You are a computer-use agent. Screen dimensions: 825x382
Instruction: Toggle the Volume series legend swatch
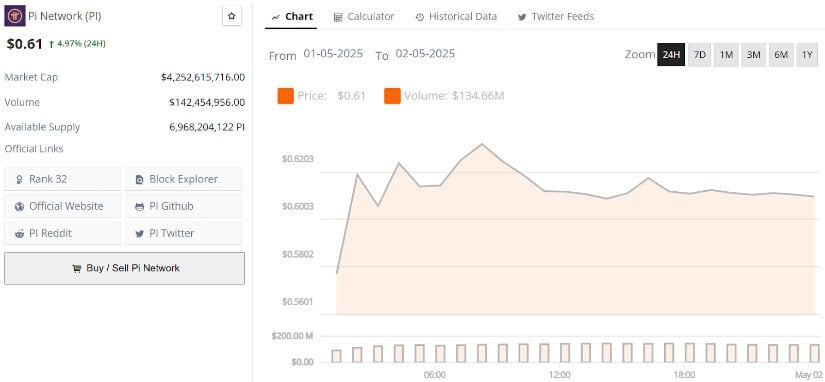[x=393, y=96]
